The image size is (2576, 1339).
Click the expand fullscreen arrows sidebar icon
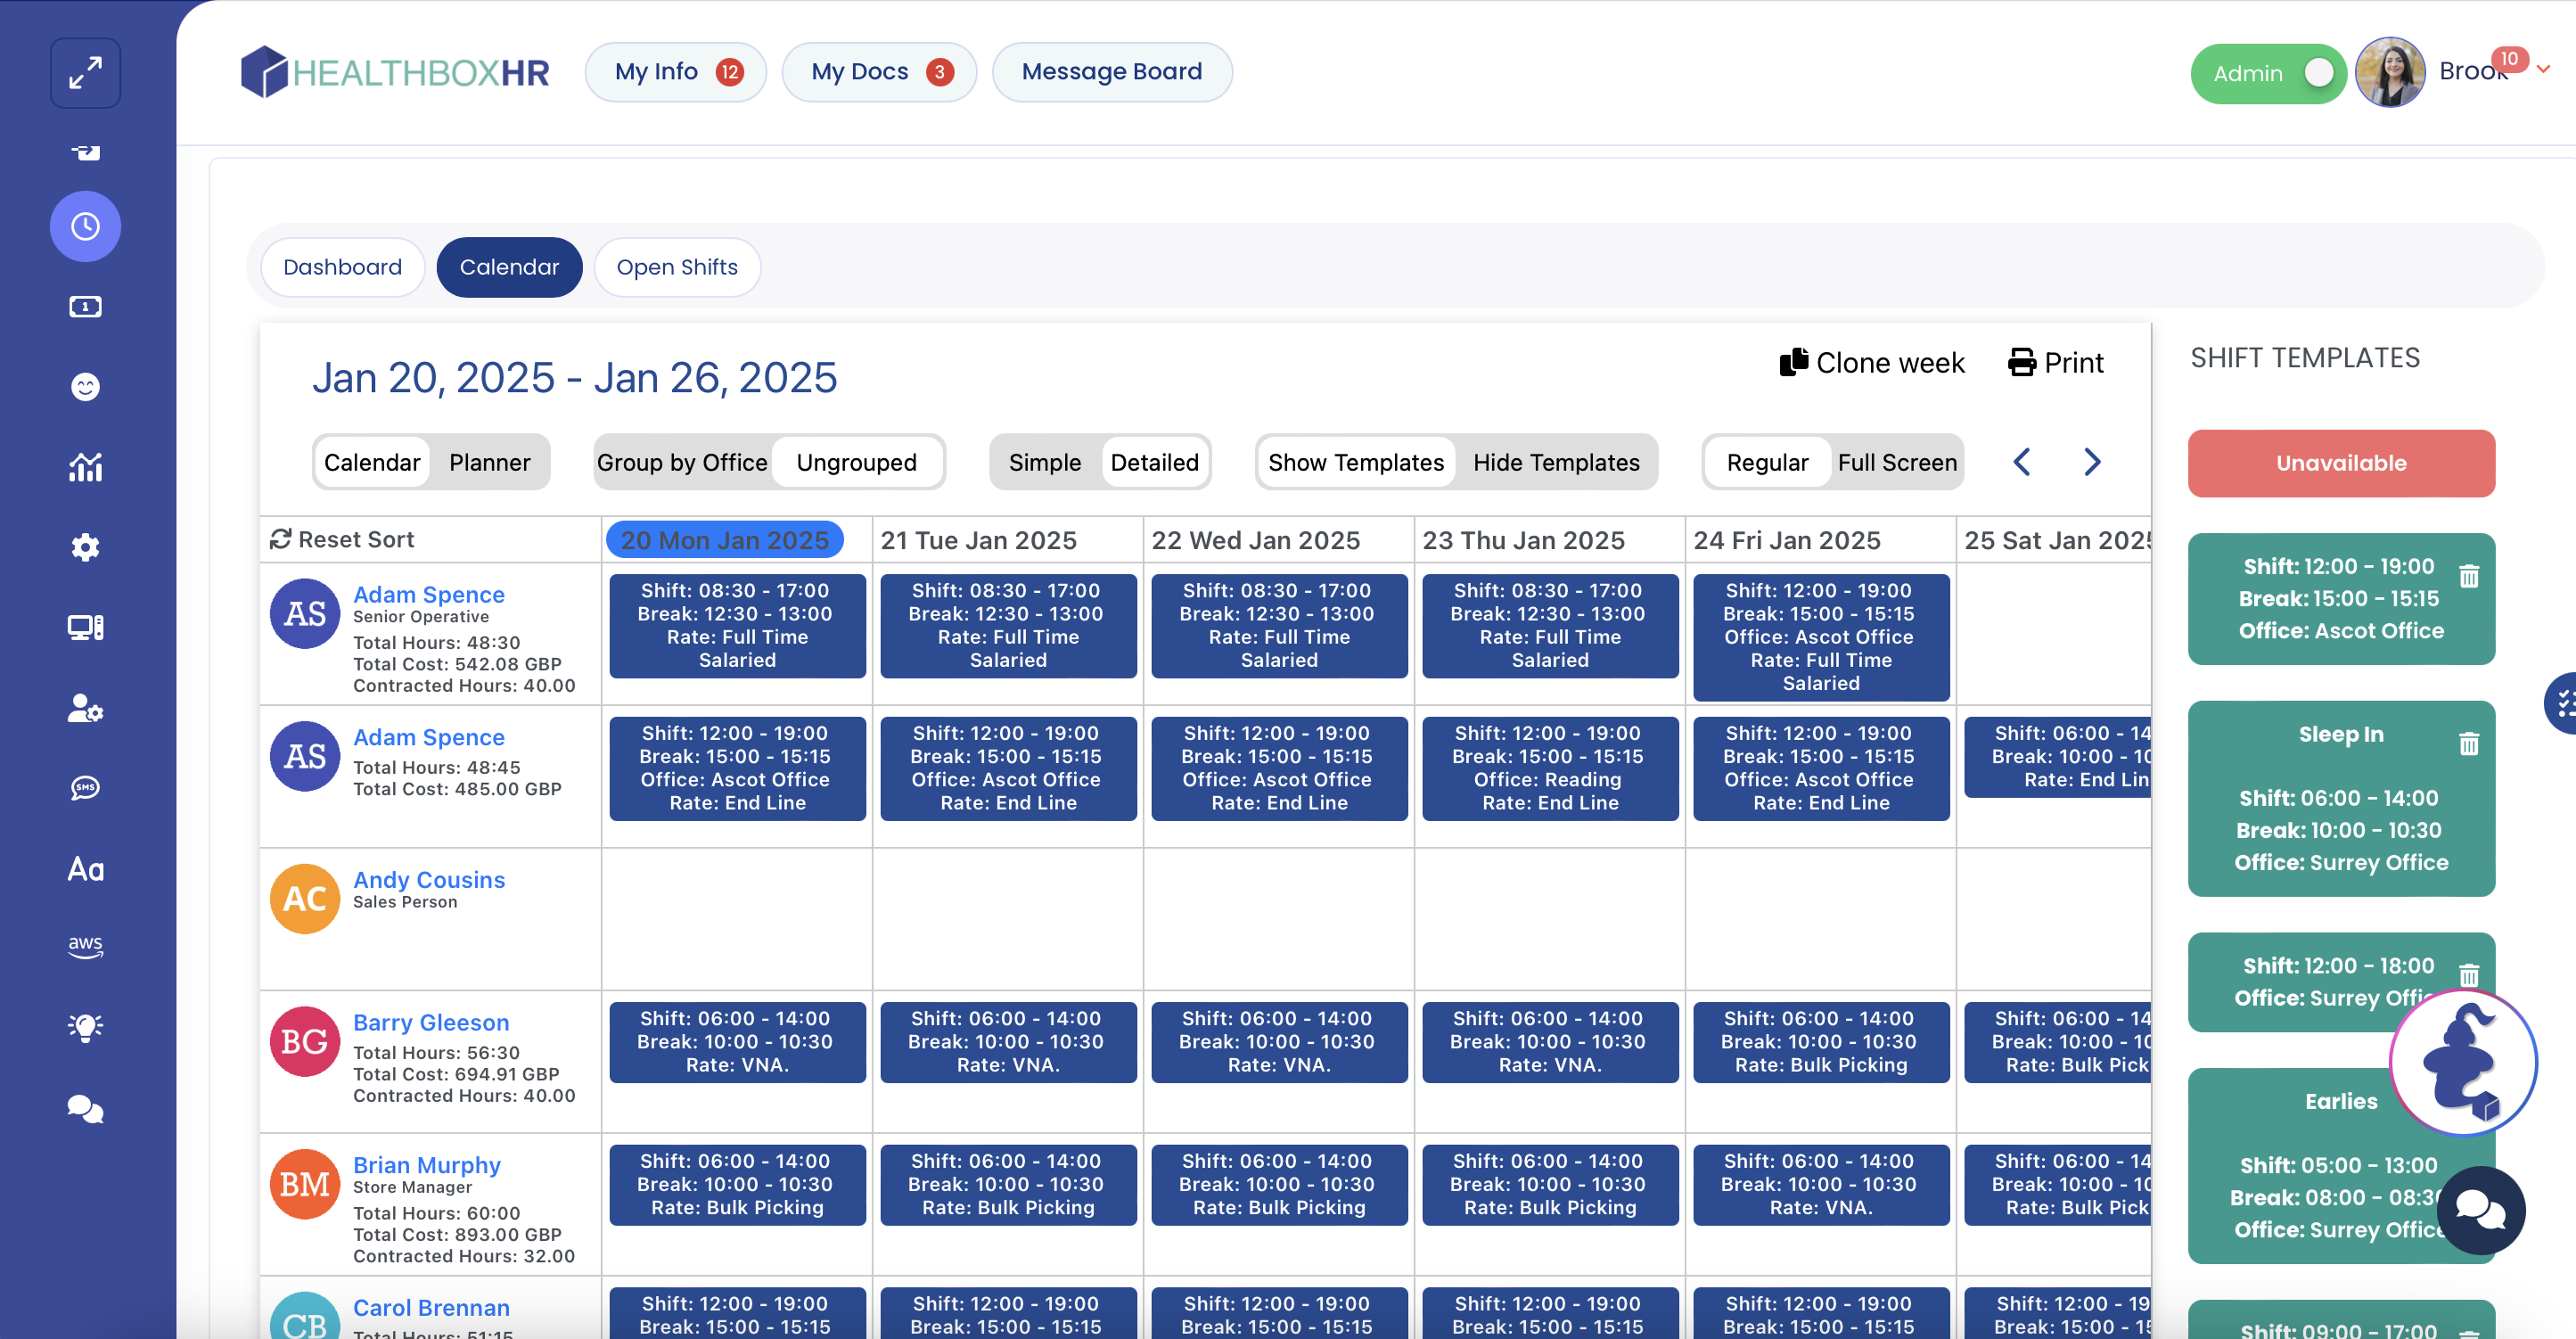pyautogui.click(x=85, y=73)
